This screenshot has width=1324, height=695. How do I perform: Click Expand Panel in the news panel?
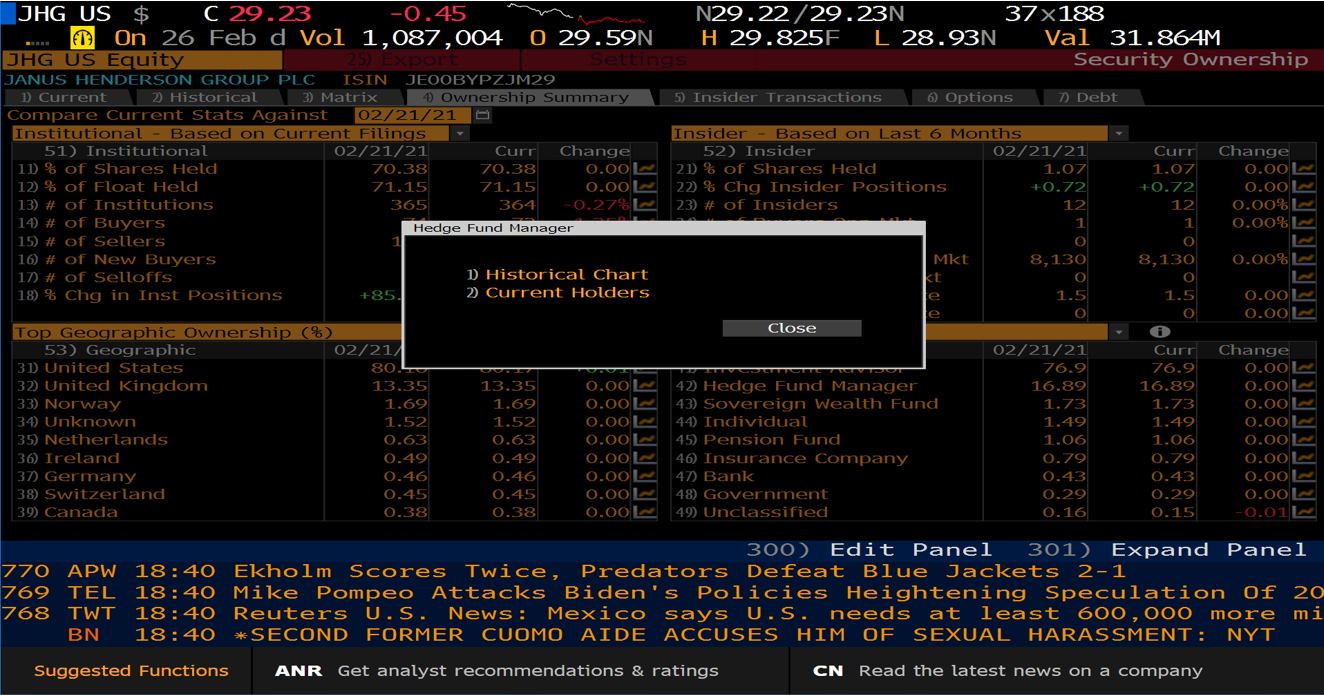pyautogui.click(x=1168, y=550)
